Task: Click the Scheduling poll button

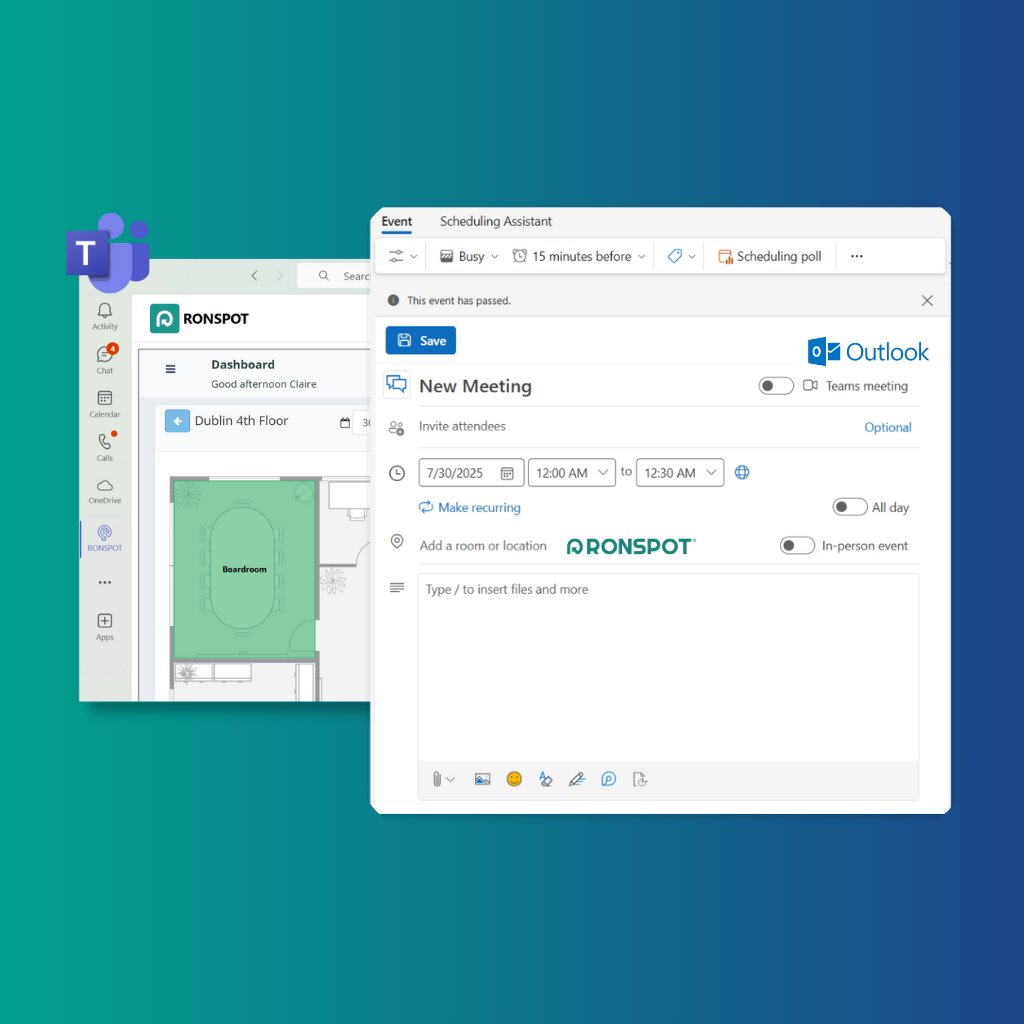Action: (x=769, y=256)
